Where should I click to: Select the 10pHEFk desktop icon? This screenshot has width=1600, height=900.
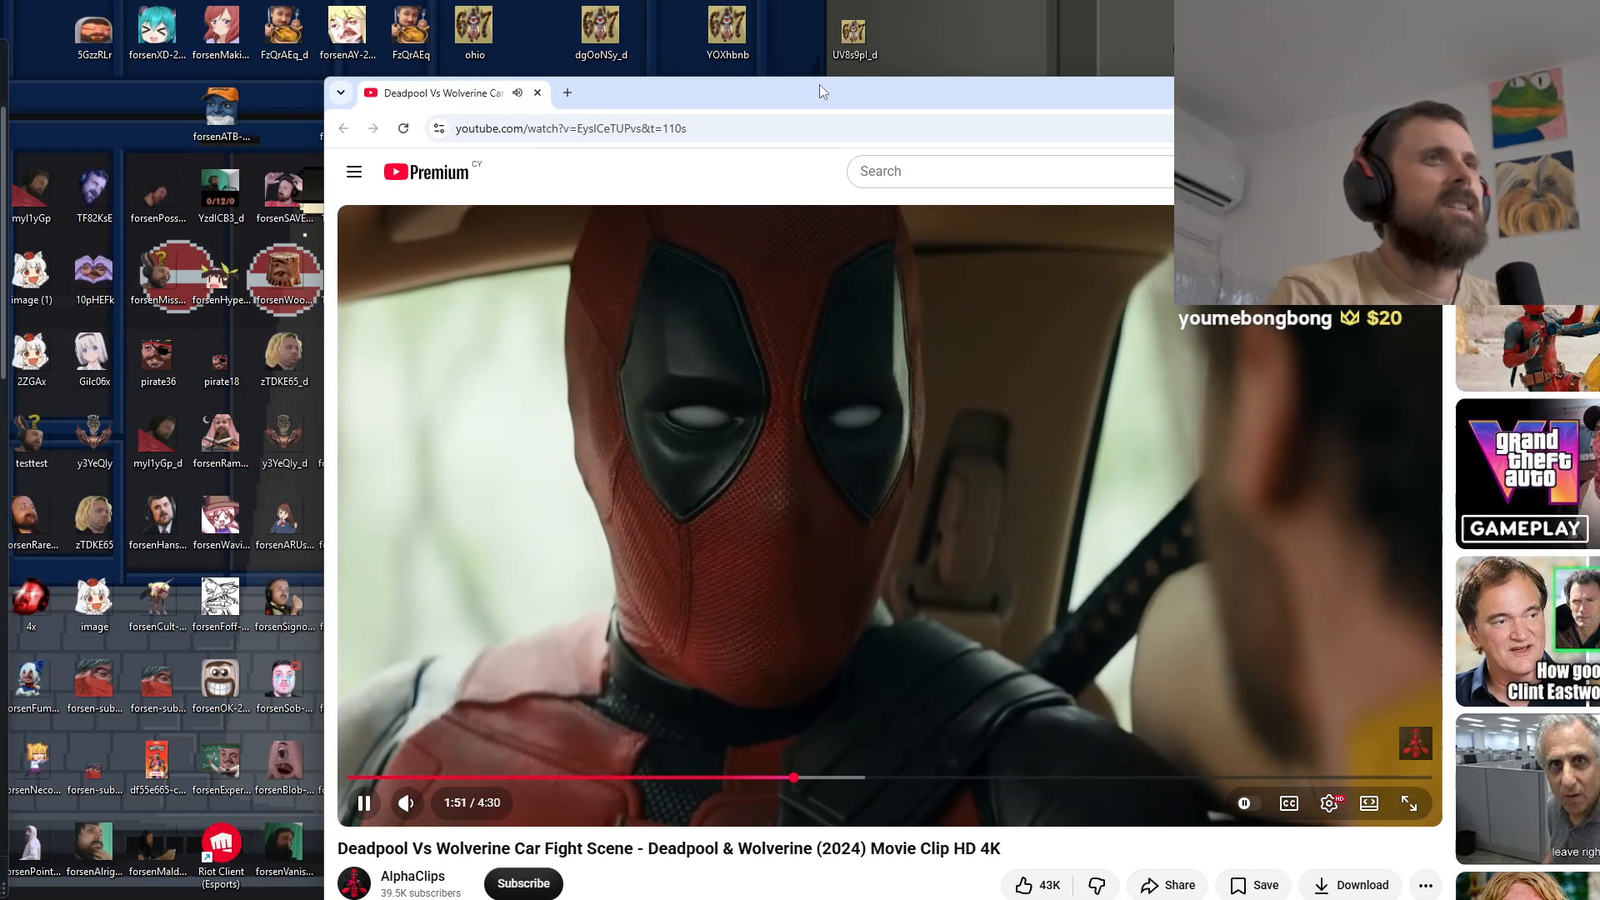point(94,279)
